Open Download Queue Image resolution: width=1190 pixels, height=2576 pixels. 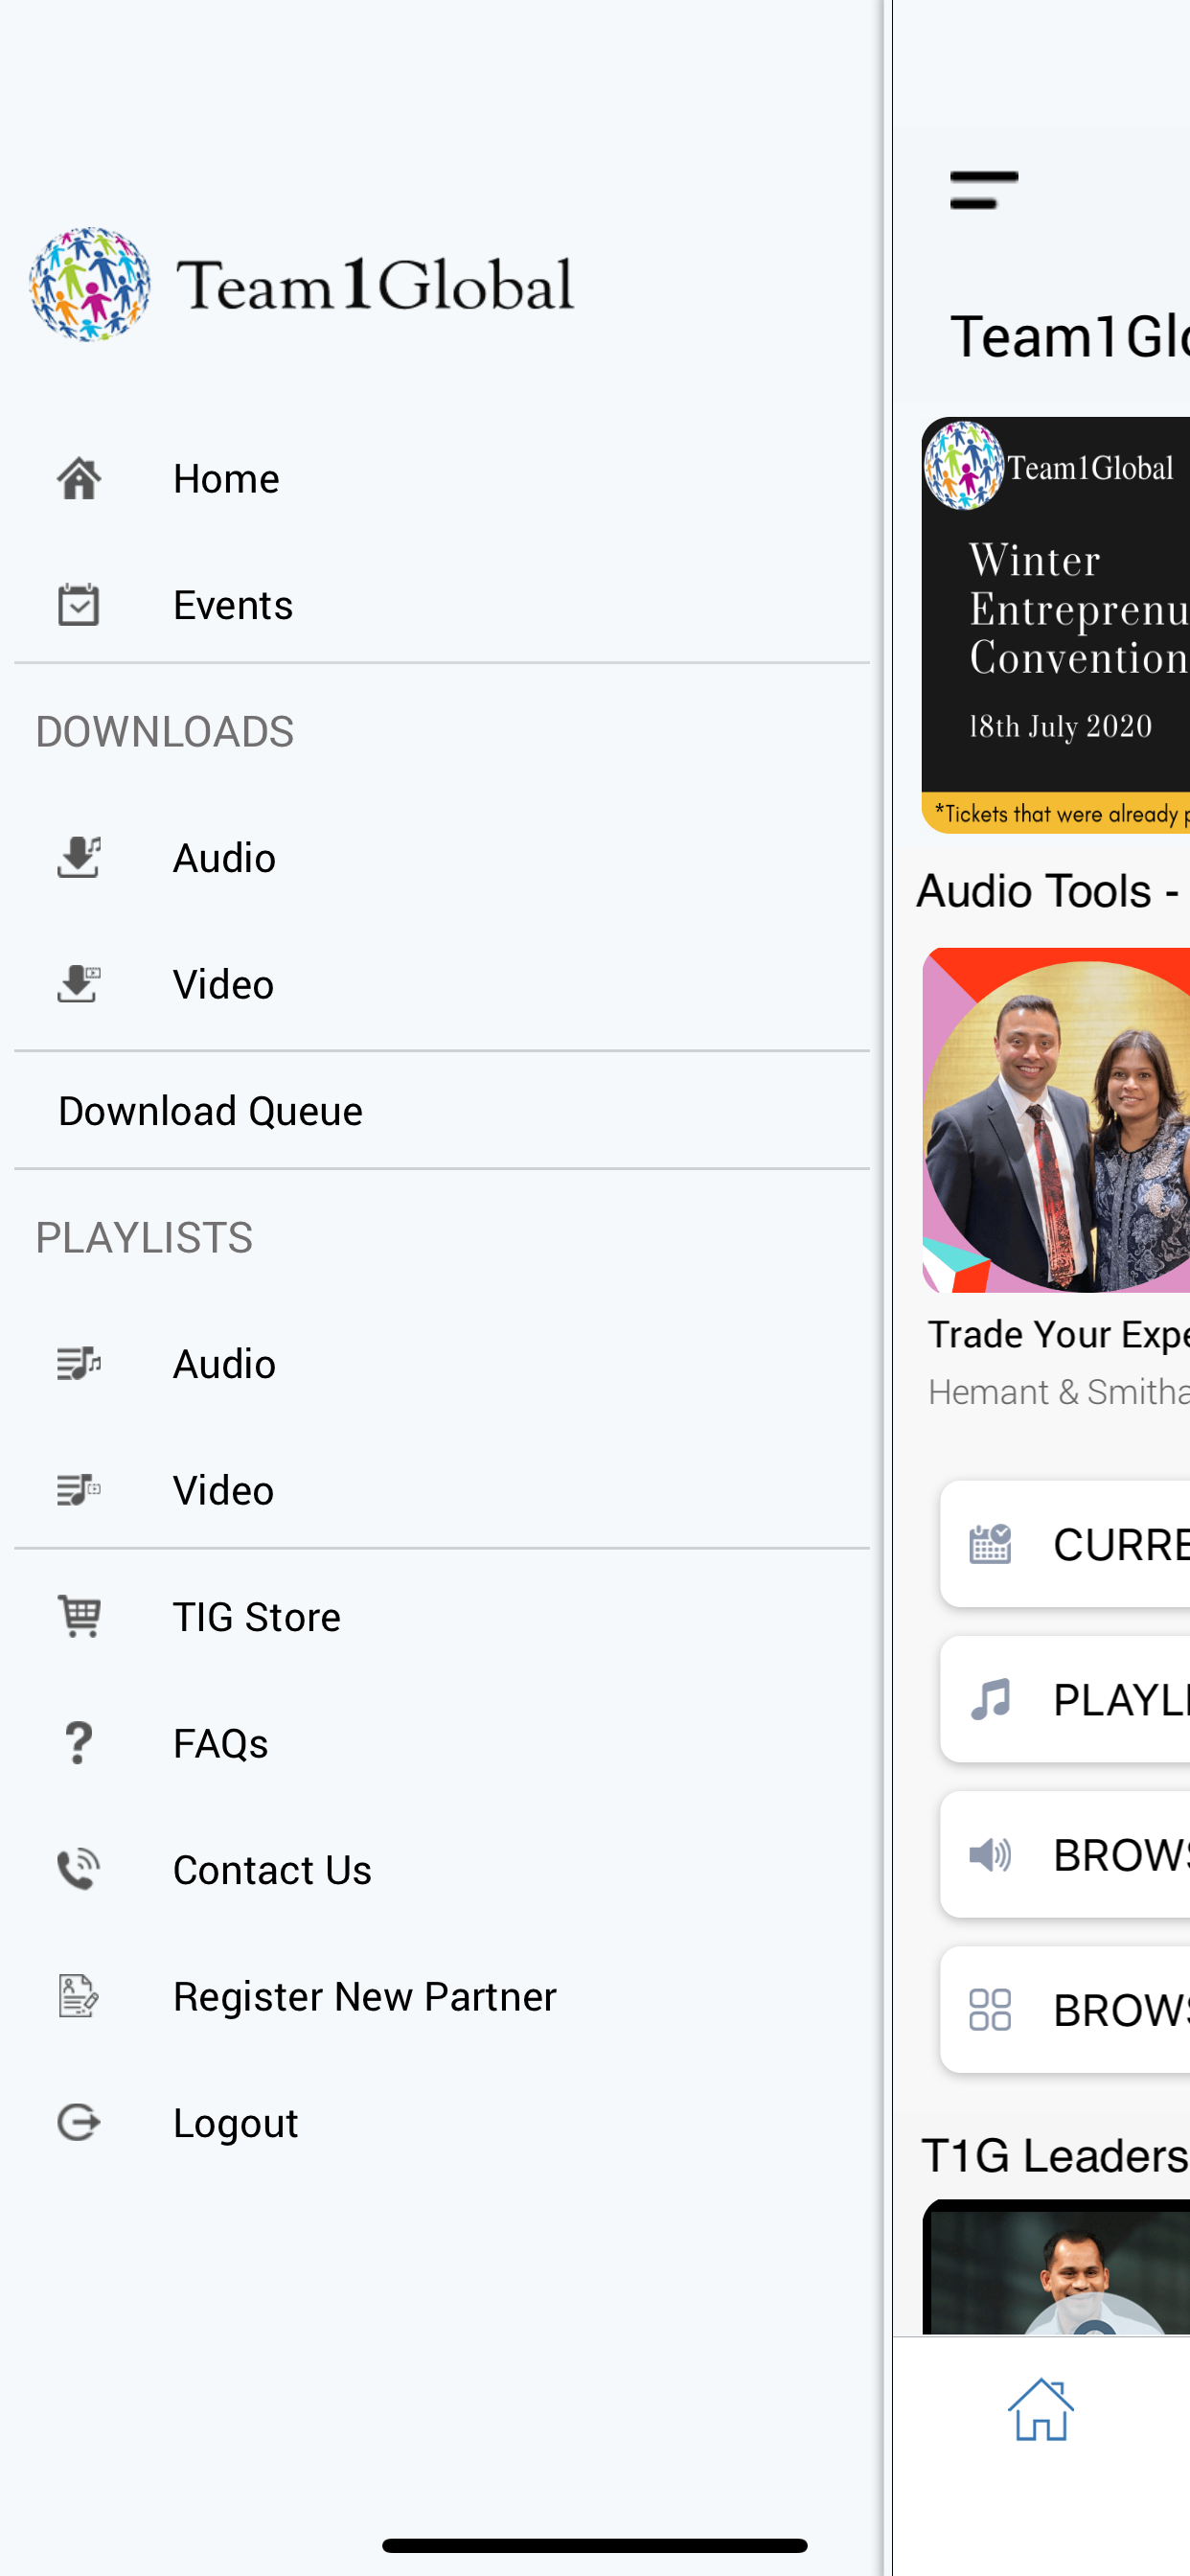coord(442,1110)
